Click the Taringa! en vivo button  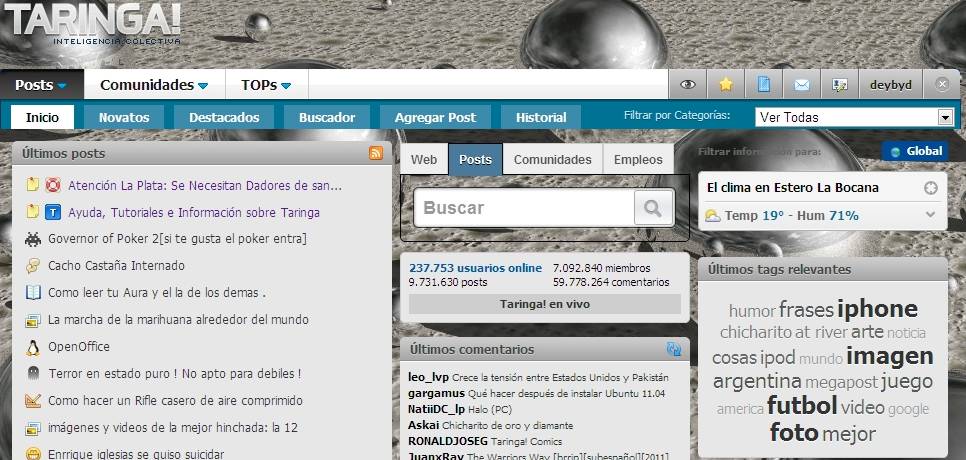(x=545, y=304)
